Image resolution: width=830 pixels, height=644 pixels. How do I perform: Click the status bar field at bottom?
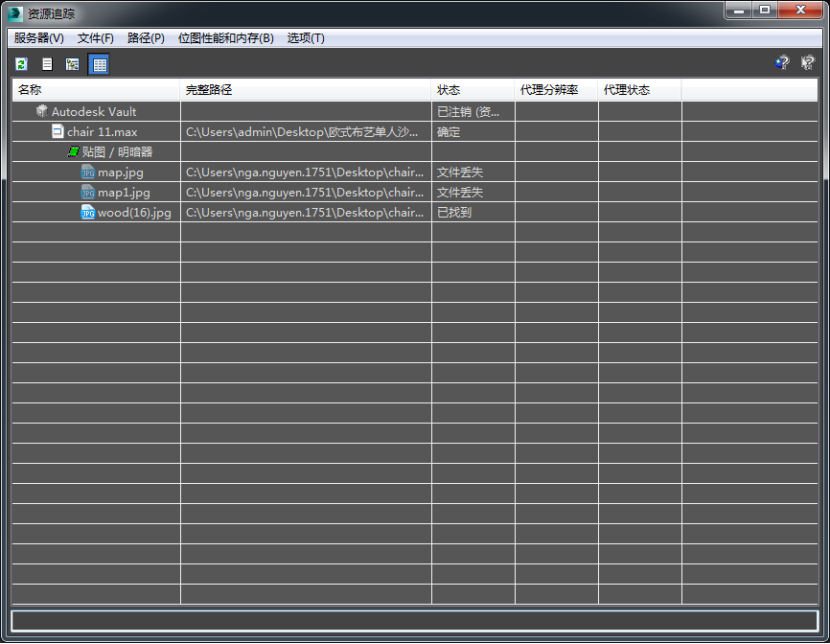coord(415,621)
